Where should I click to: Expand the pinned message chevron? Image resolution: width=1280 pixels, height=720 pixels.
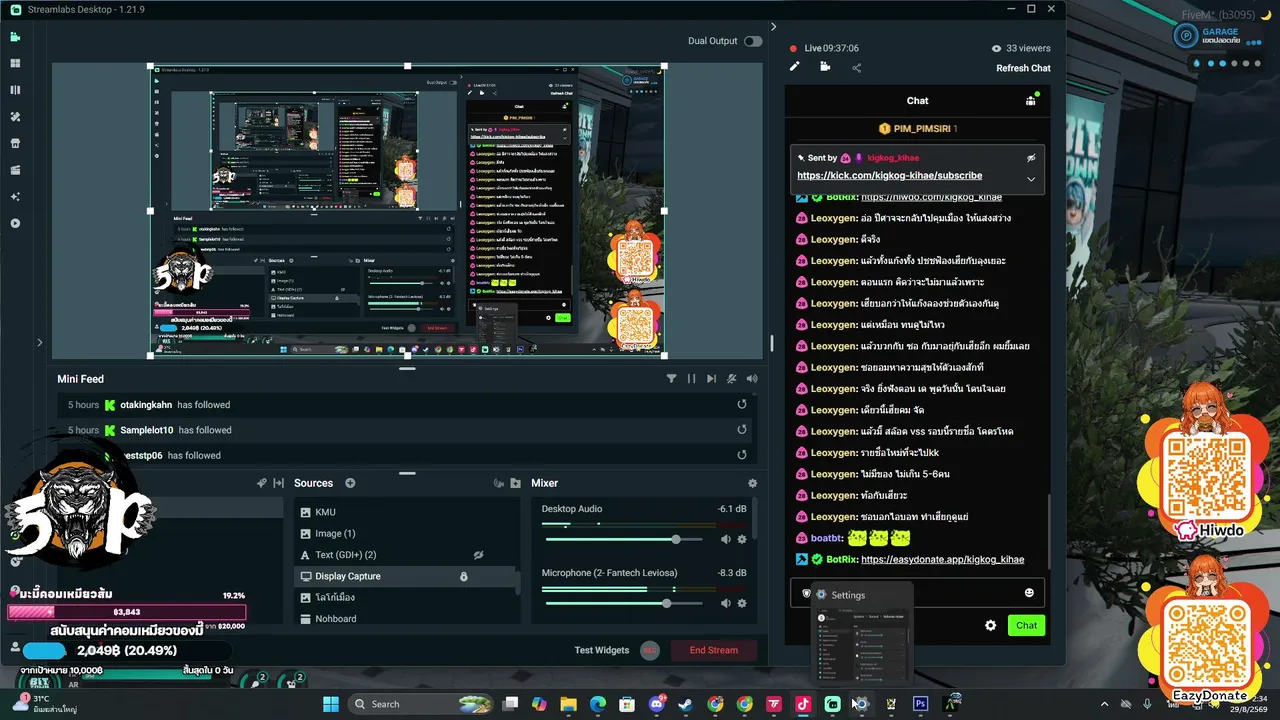1031,179
